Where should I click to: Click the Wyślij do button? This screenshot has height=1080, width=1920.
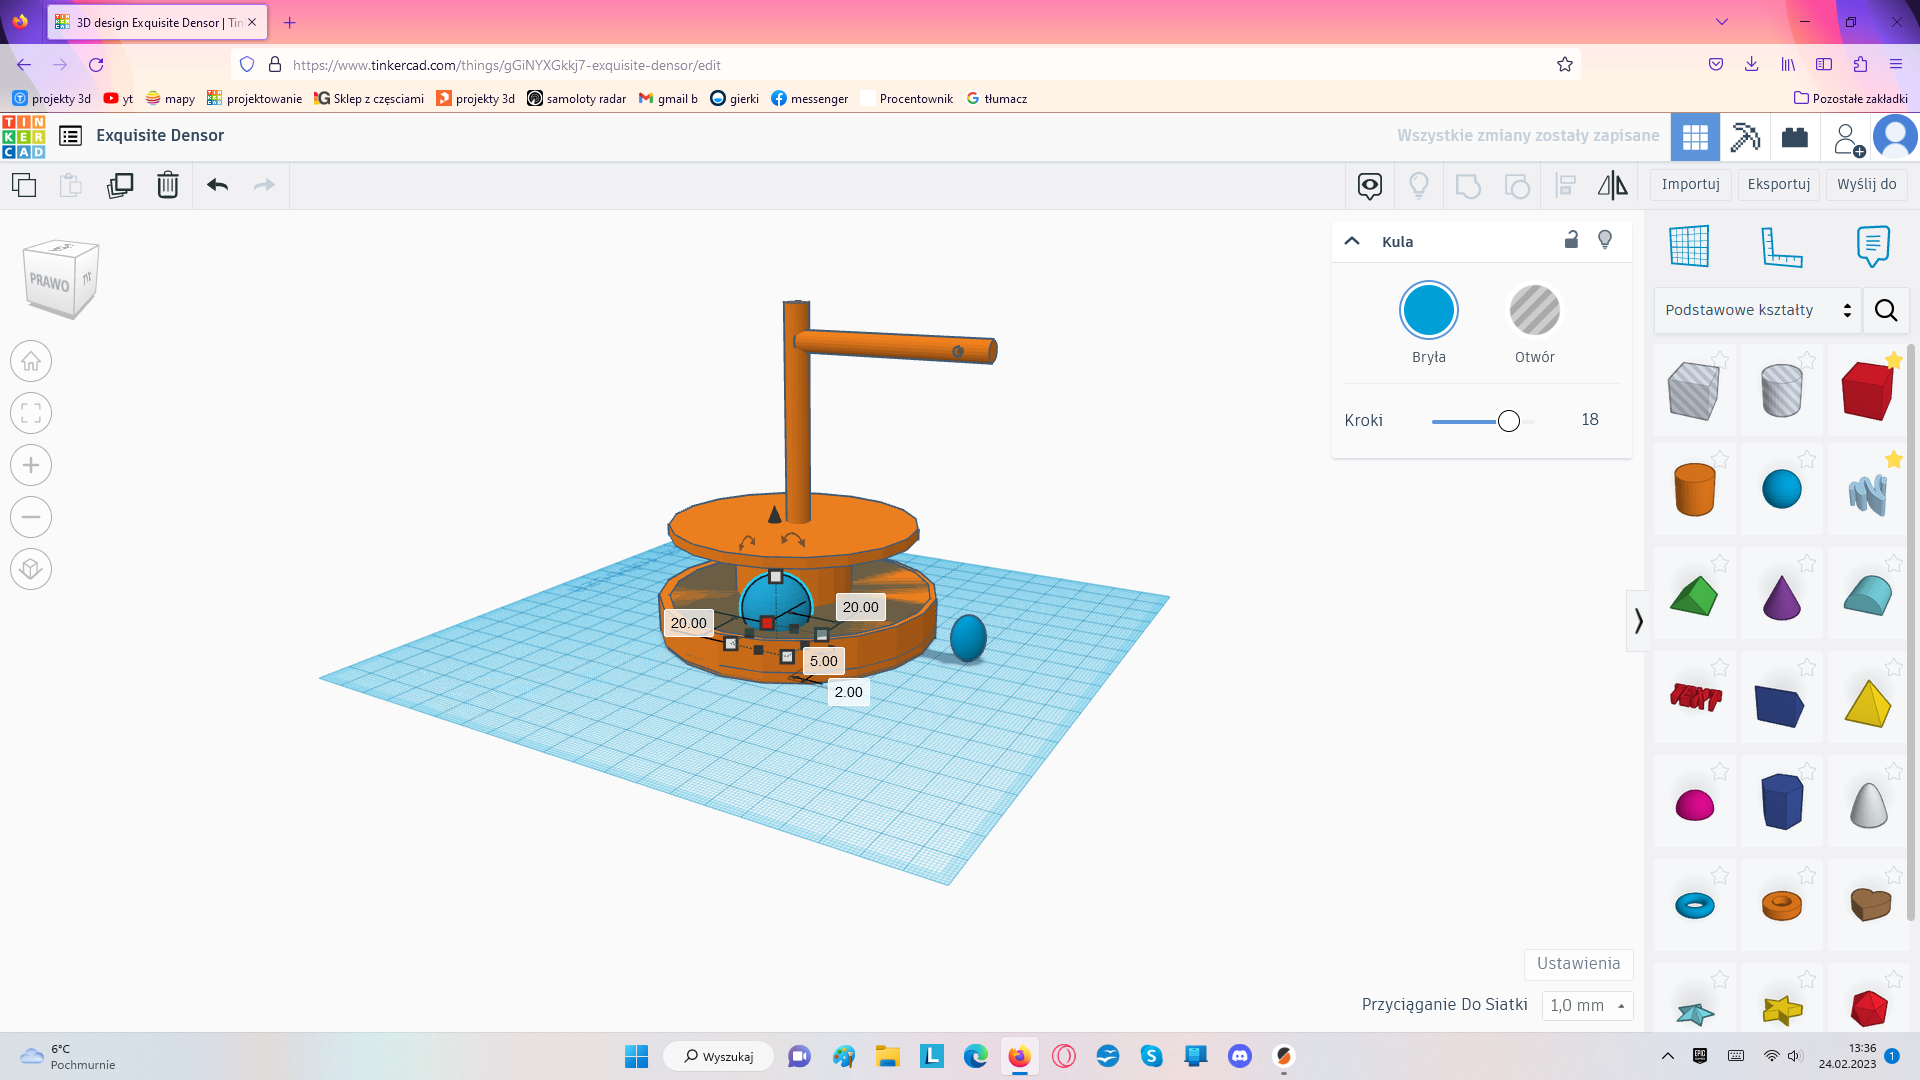pyautogui.click(x=1866, y=185)
